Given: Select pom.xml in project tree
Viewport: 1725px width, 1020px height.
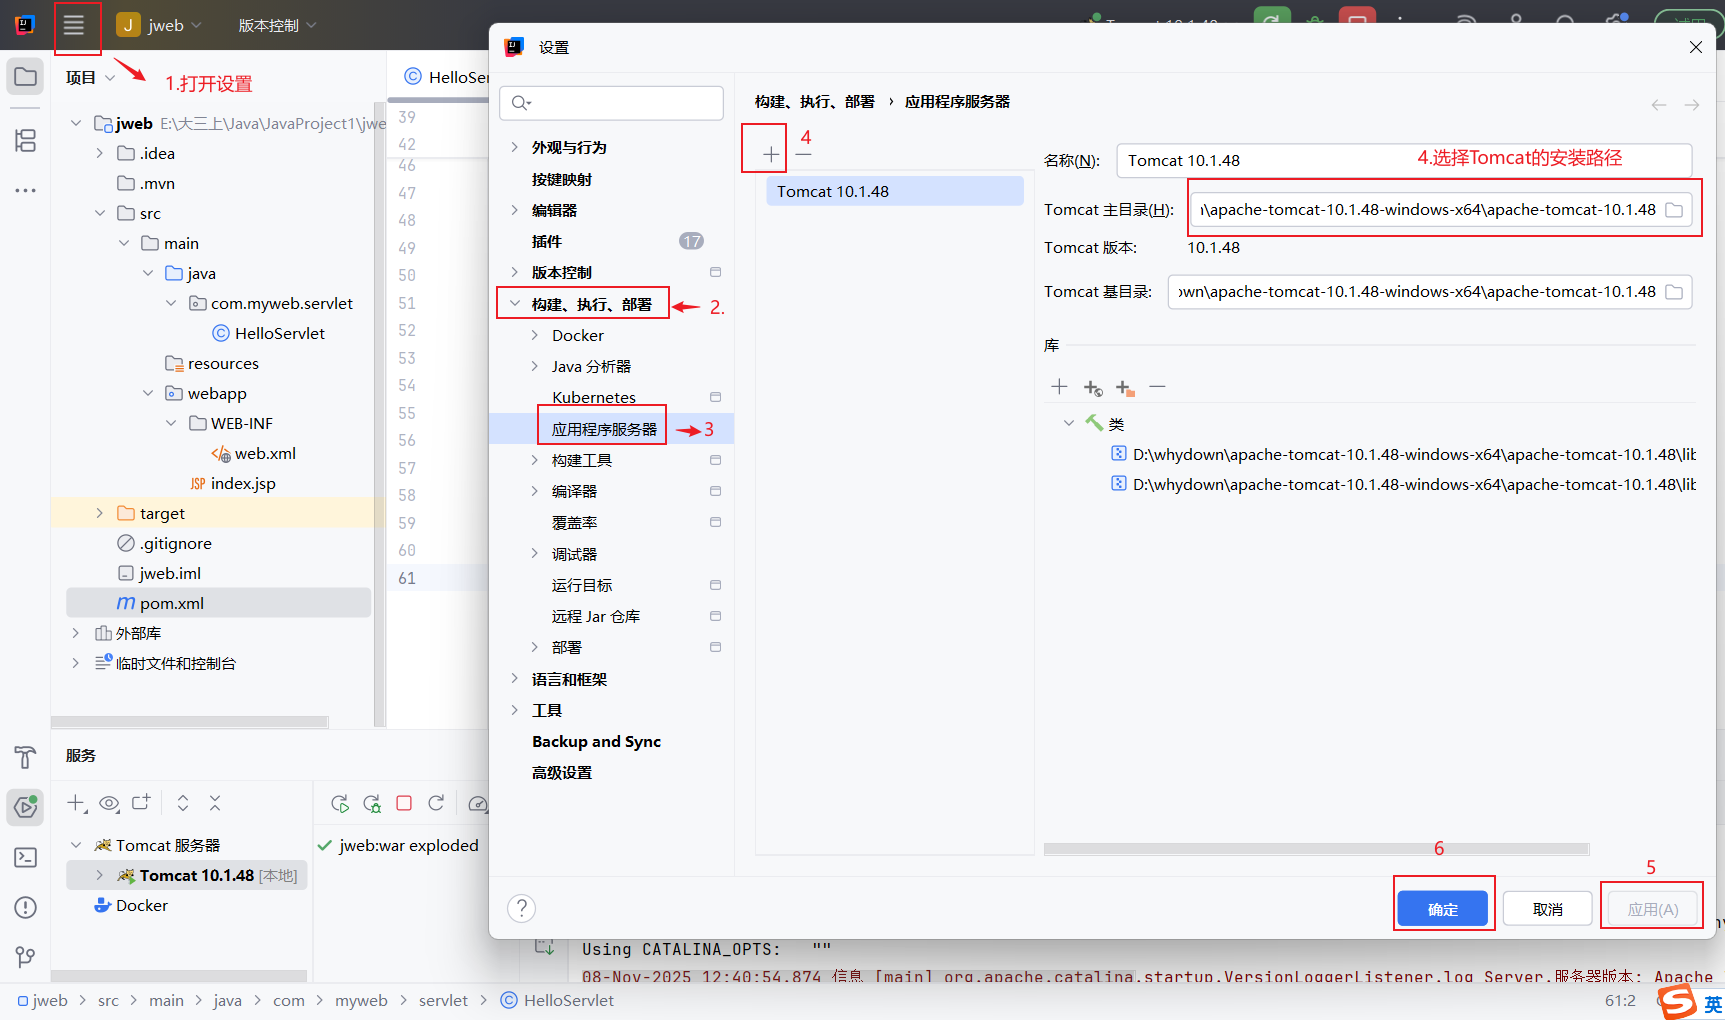Looking at the screenshot, I should coord(218,603).
